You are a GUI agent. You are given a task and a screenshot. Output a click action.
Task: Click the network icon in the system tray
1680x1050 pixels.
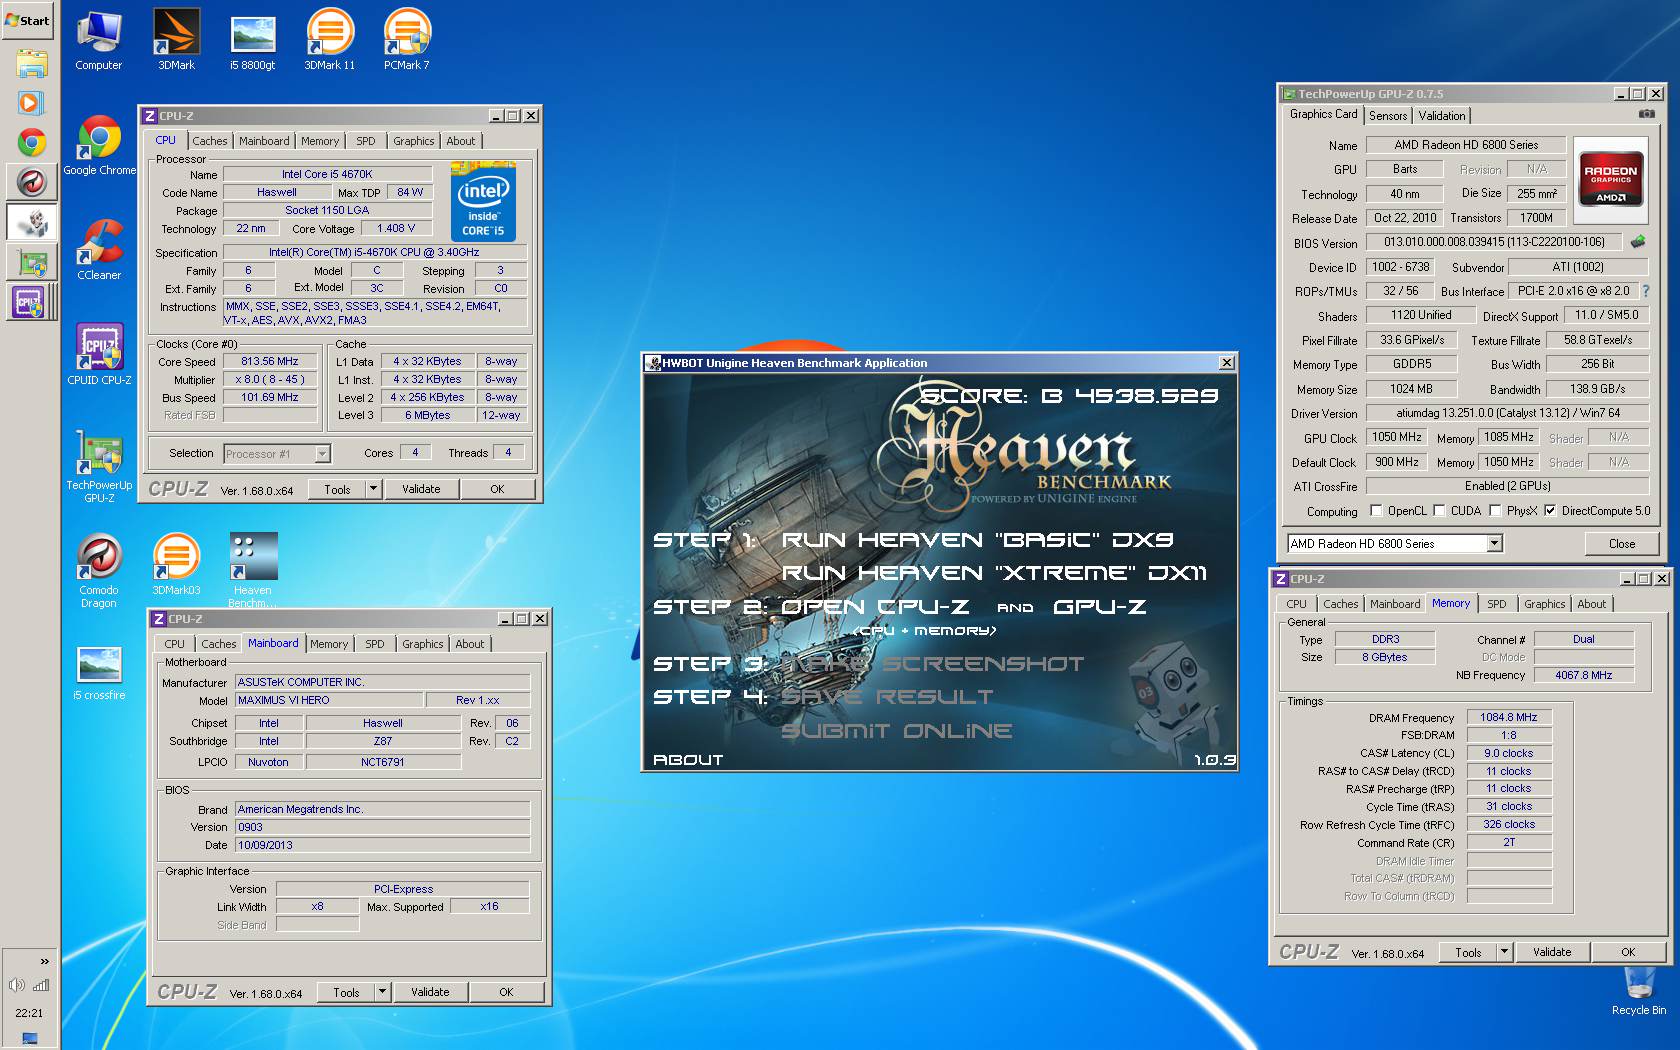[x=41, y=985]
